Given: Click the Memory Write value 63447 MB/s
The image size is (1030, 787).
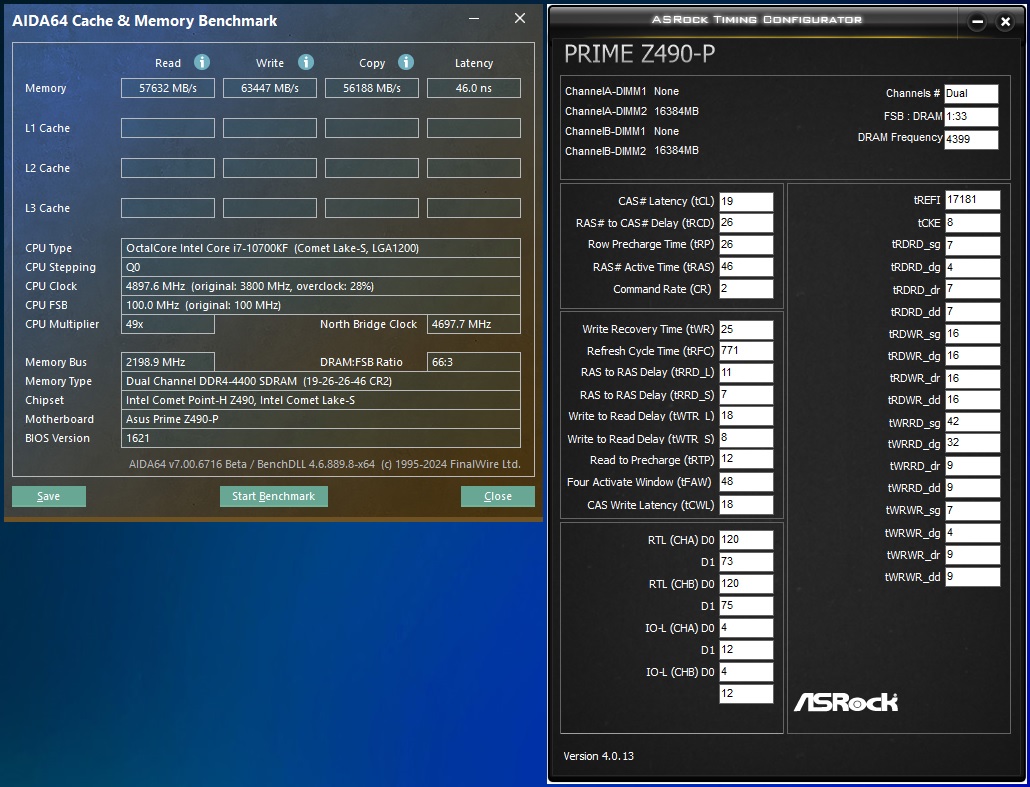Looking at the screenshot, I should [x=269, y=88].
